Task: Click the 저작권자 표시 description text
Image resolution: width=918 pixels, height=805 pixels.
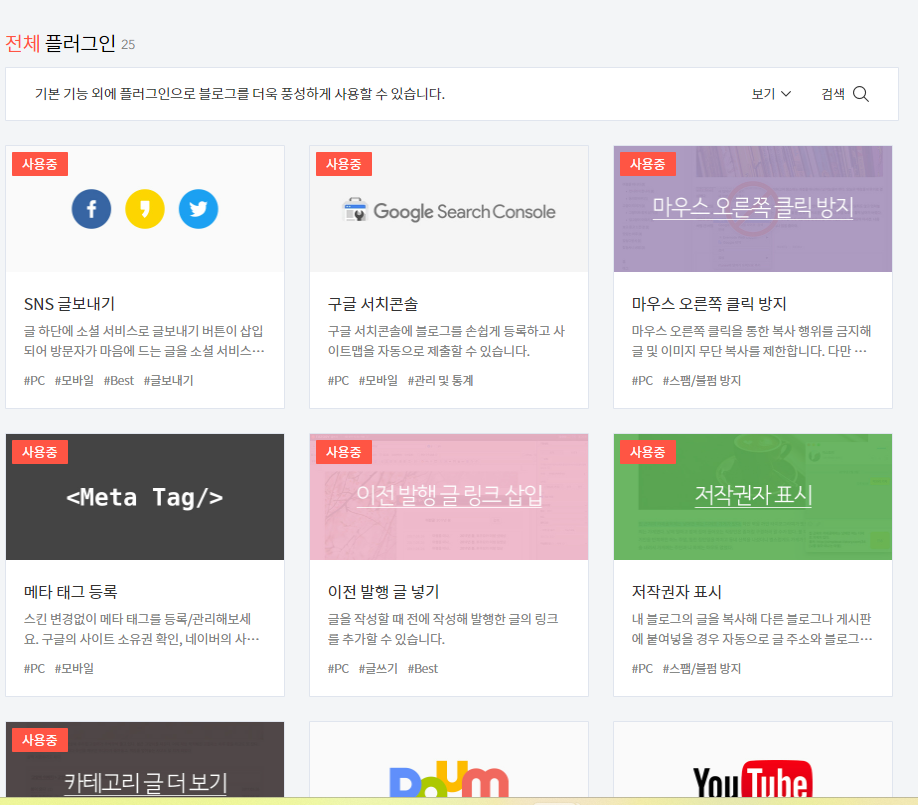Action: pyautogui.click(x=752, y=629)
